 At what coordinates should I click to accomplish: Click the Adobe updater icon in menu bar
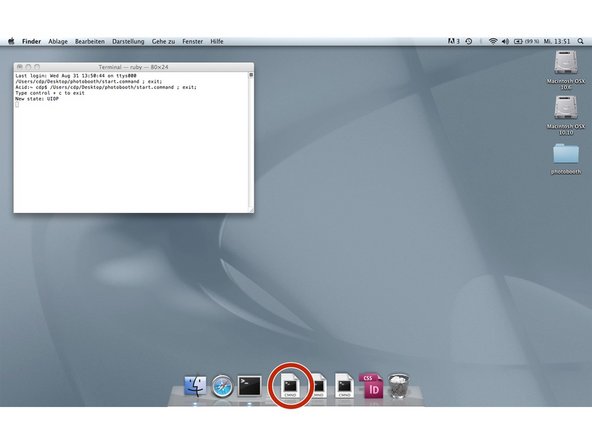(453, 41)
